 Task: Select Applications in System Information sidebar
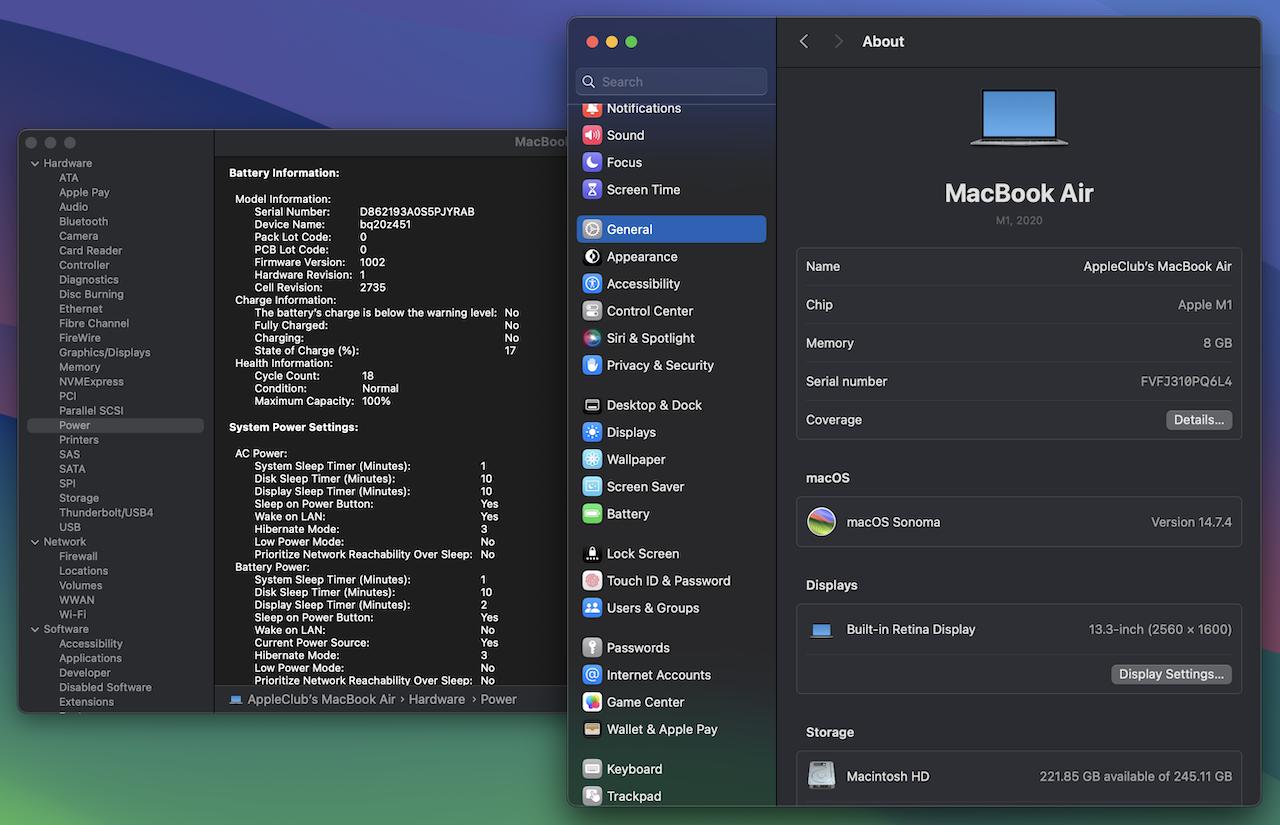(90, 658)
